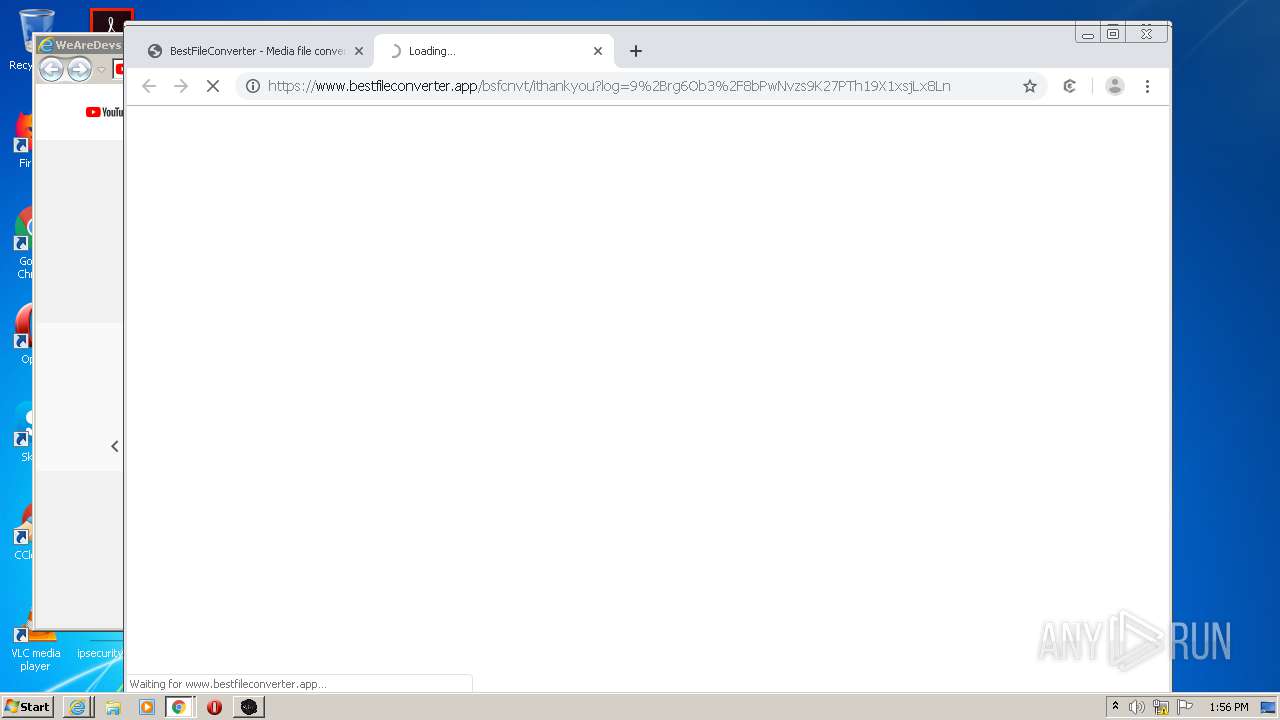Click the 1:56 PM clock

(1228, 707)
